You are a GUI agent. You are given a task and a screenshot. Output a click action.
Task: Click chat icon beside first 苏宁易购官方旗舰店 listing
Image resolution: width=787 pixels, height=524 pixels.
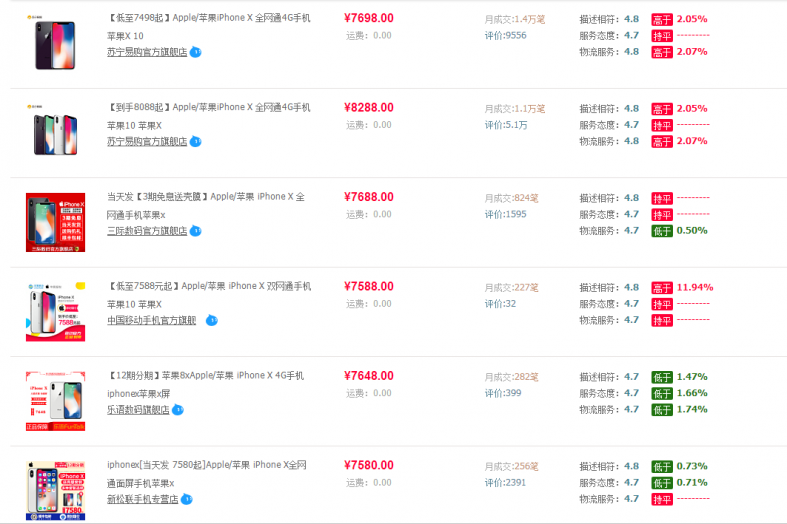tap(196, 52)
